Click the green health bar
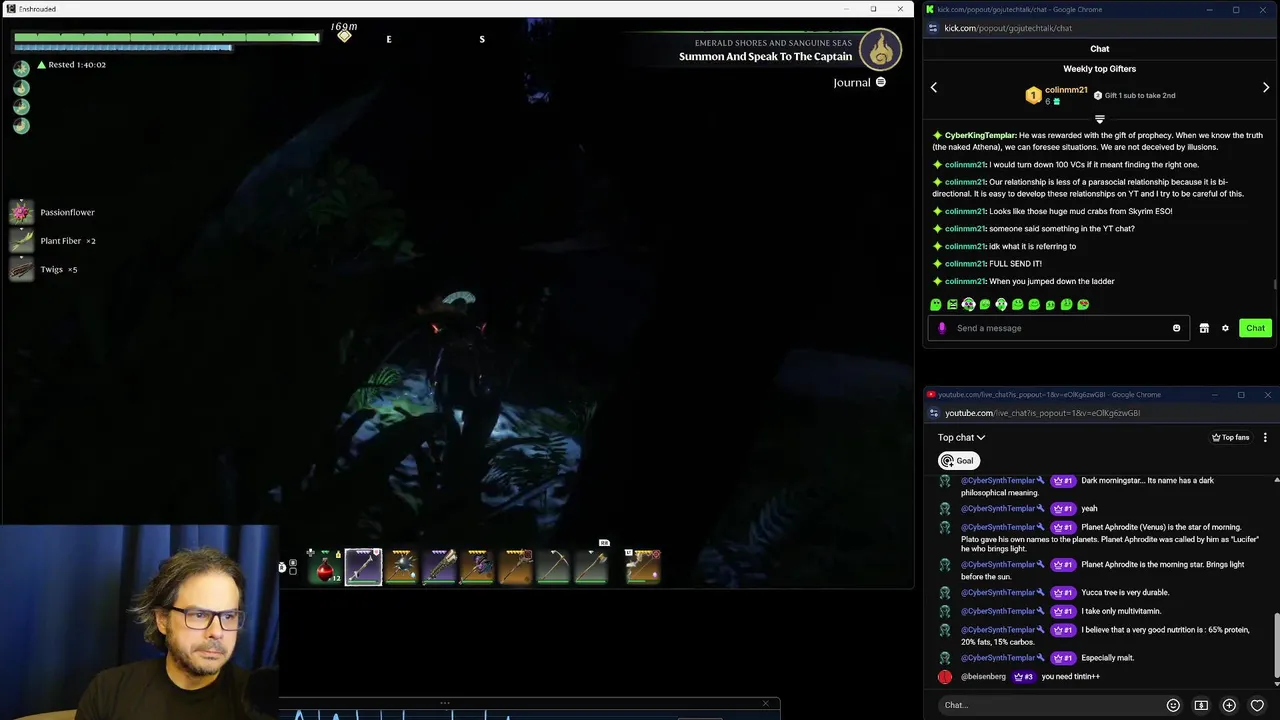This screenshot has width=1280, height=720. pos(167,37)
